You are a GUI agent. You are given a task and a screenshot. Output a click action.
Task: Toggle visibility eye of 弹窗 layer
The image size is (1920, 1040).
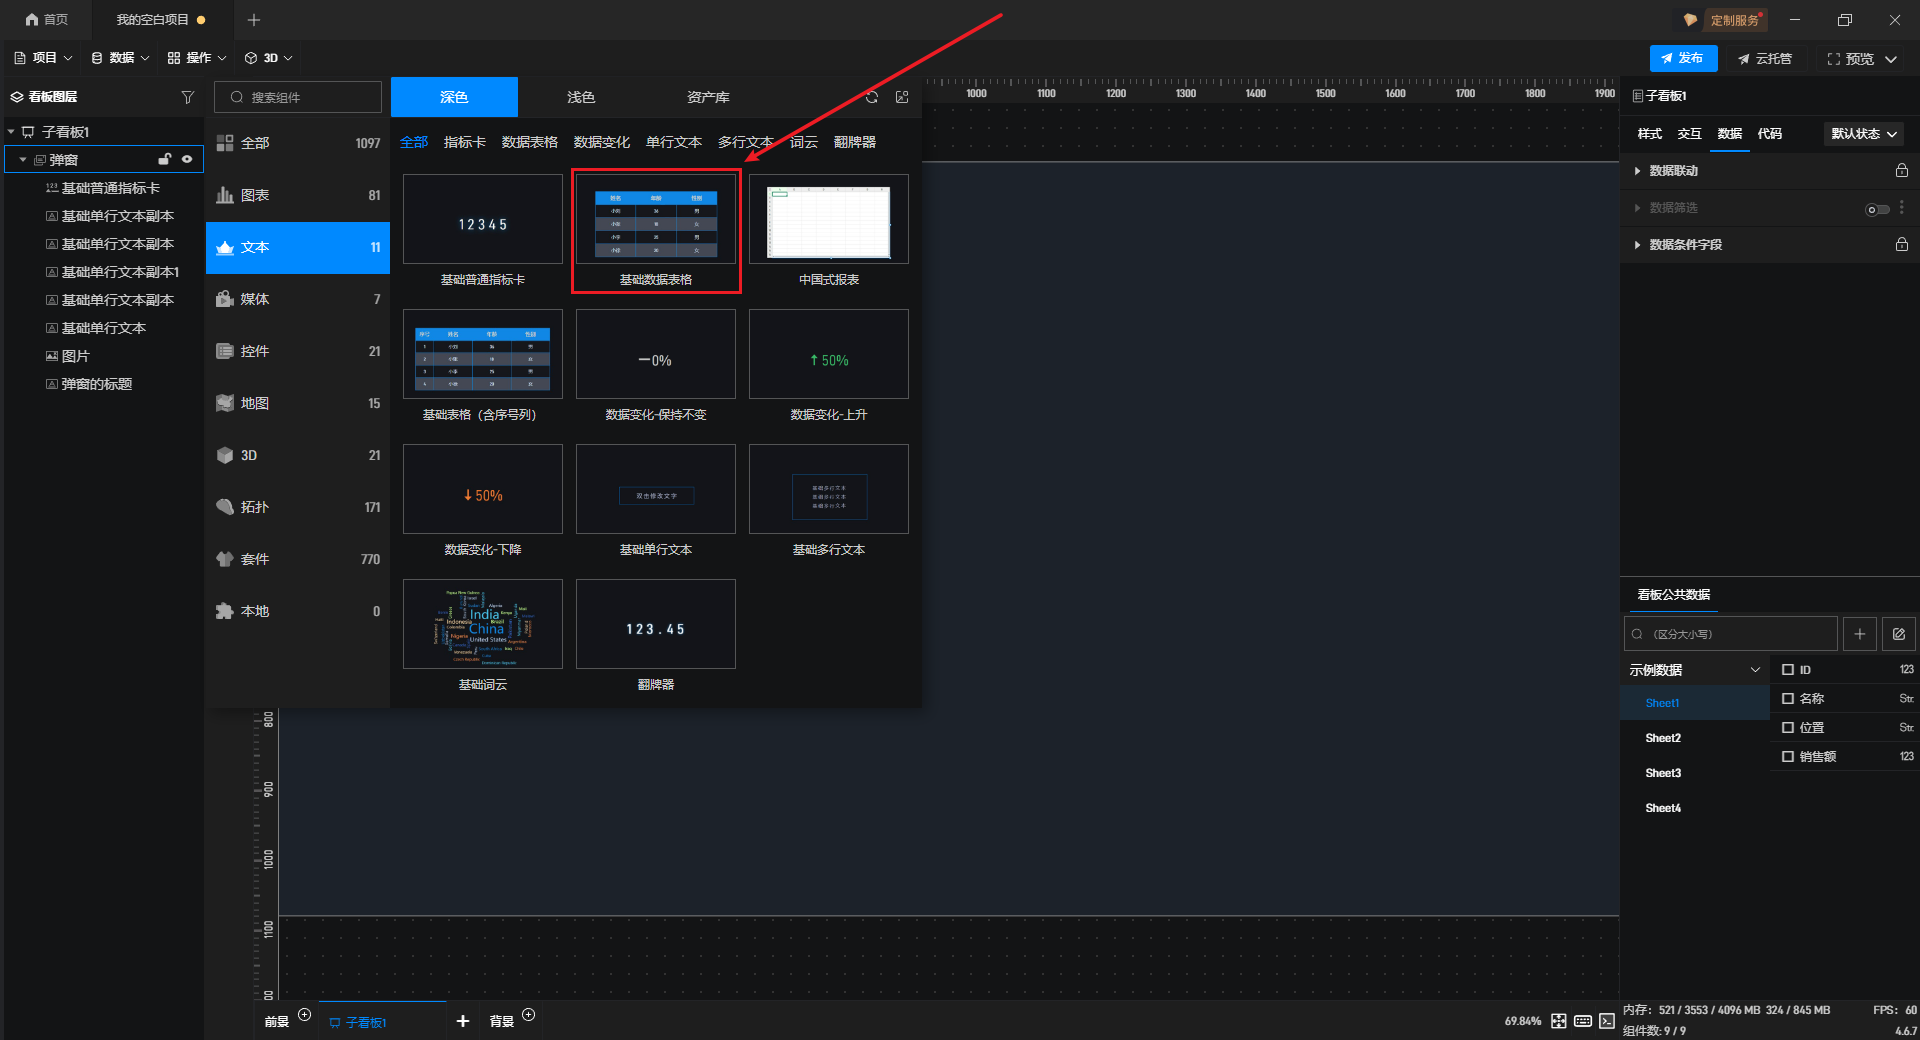coord(187,159)
